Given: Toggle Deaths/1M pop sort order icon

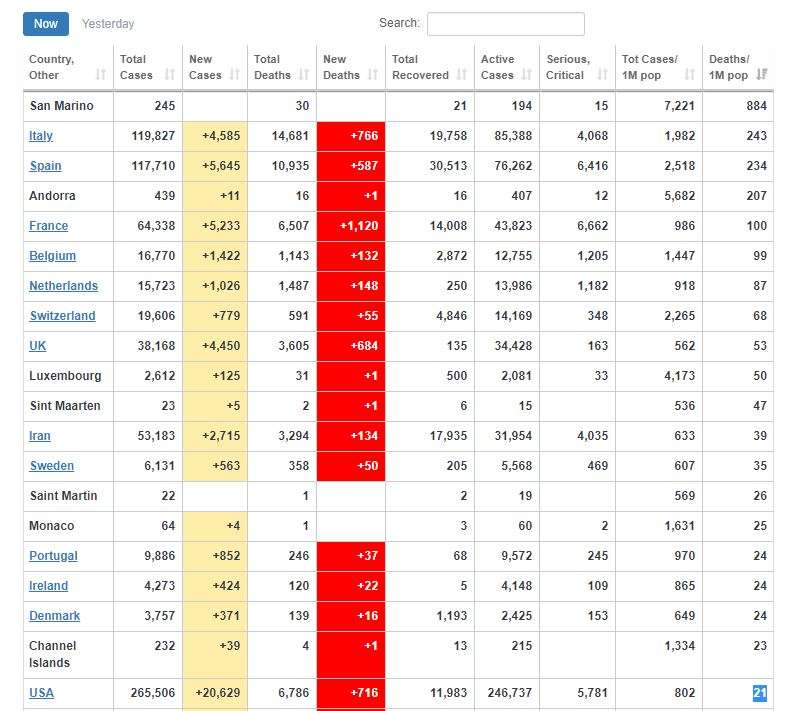Looking at the screenshot, I should [x=762, y=75].
